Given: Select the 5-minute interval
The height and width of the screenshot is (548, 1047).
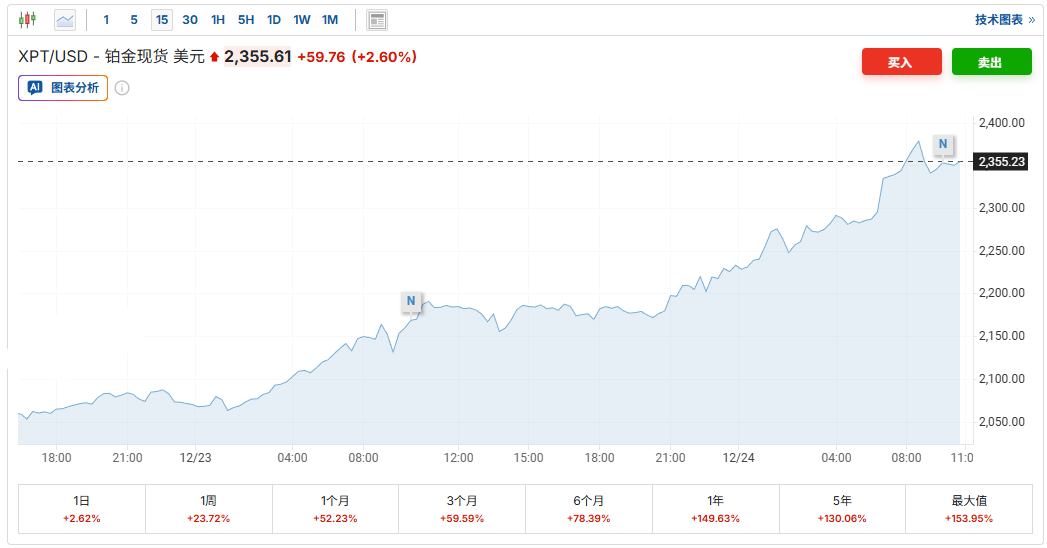Looking at the screenshot, I should point(134,19).
